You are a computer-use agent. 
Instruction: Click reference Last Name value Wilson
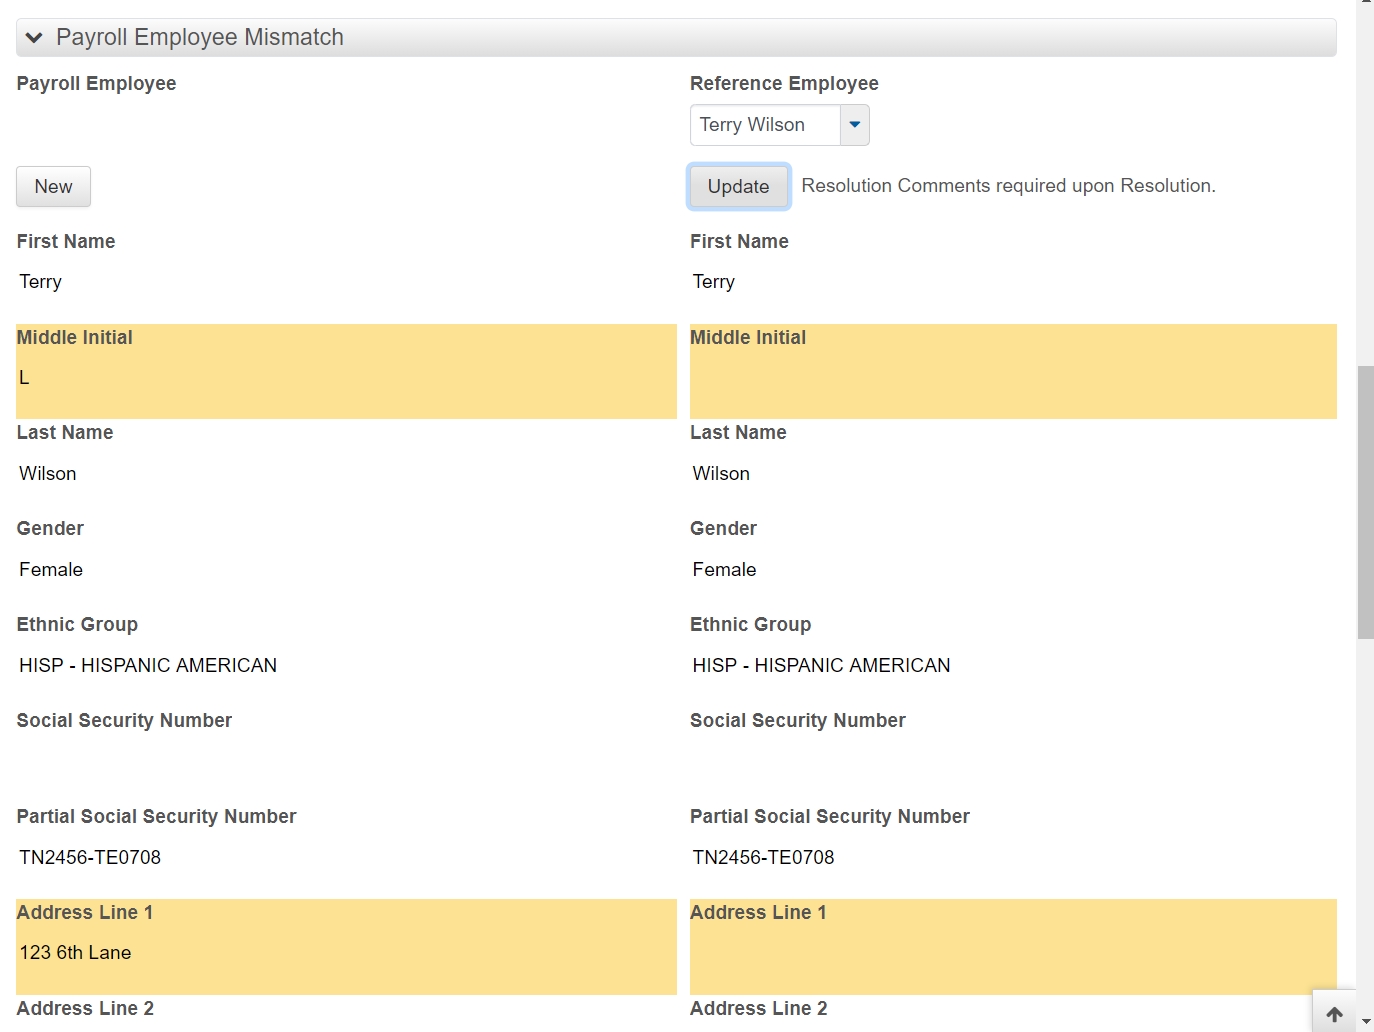[x=721, y=474]
